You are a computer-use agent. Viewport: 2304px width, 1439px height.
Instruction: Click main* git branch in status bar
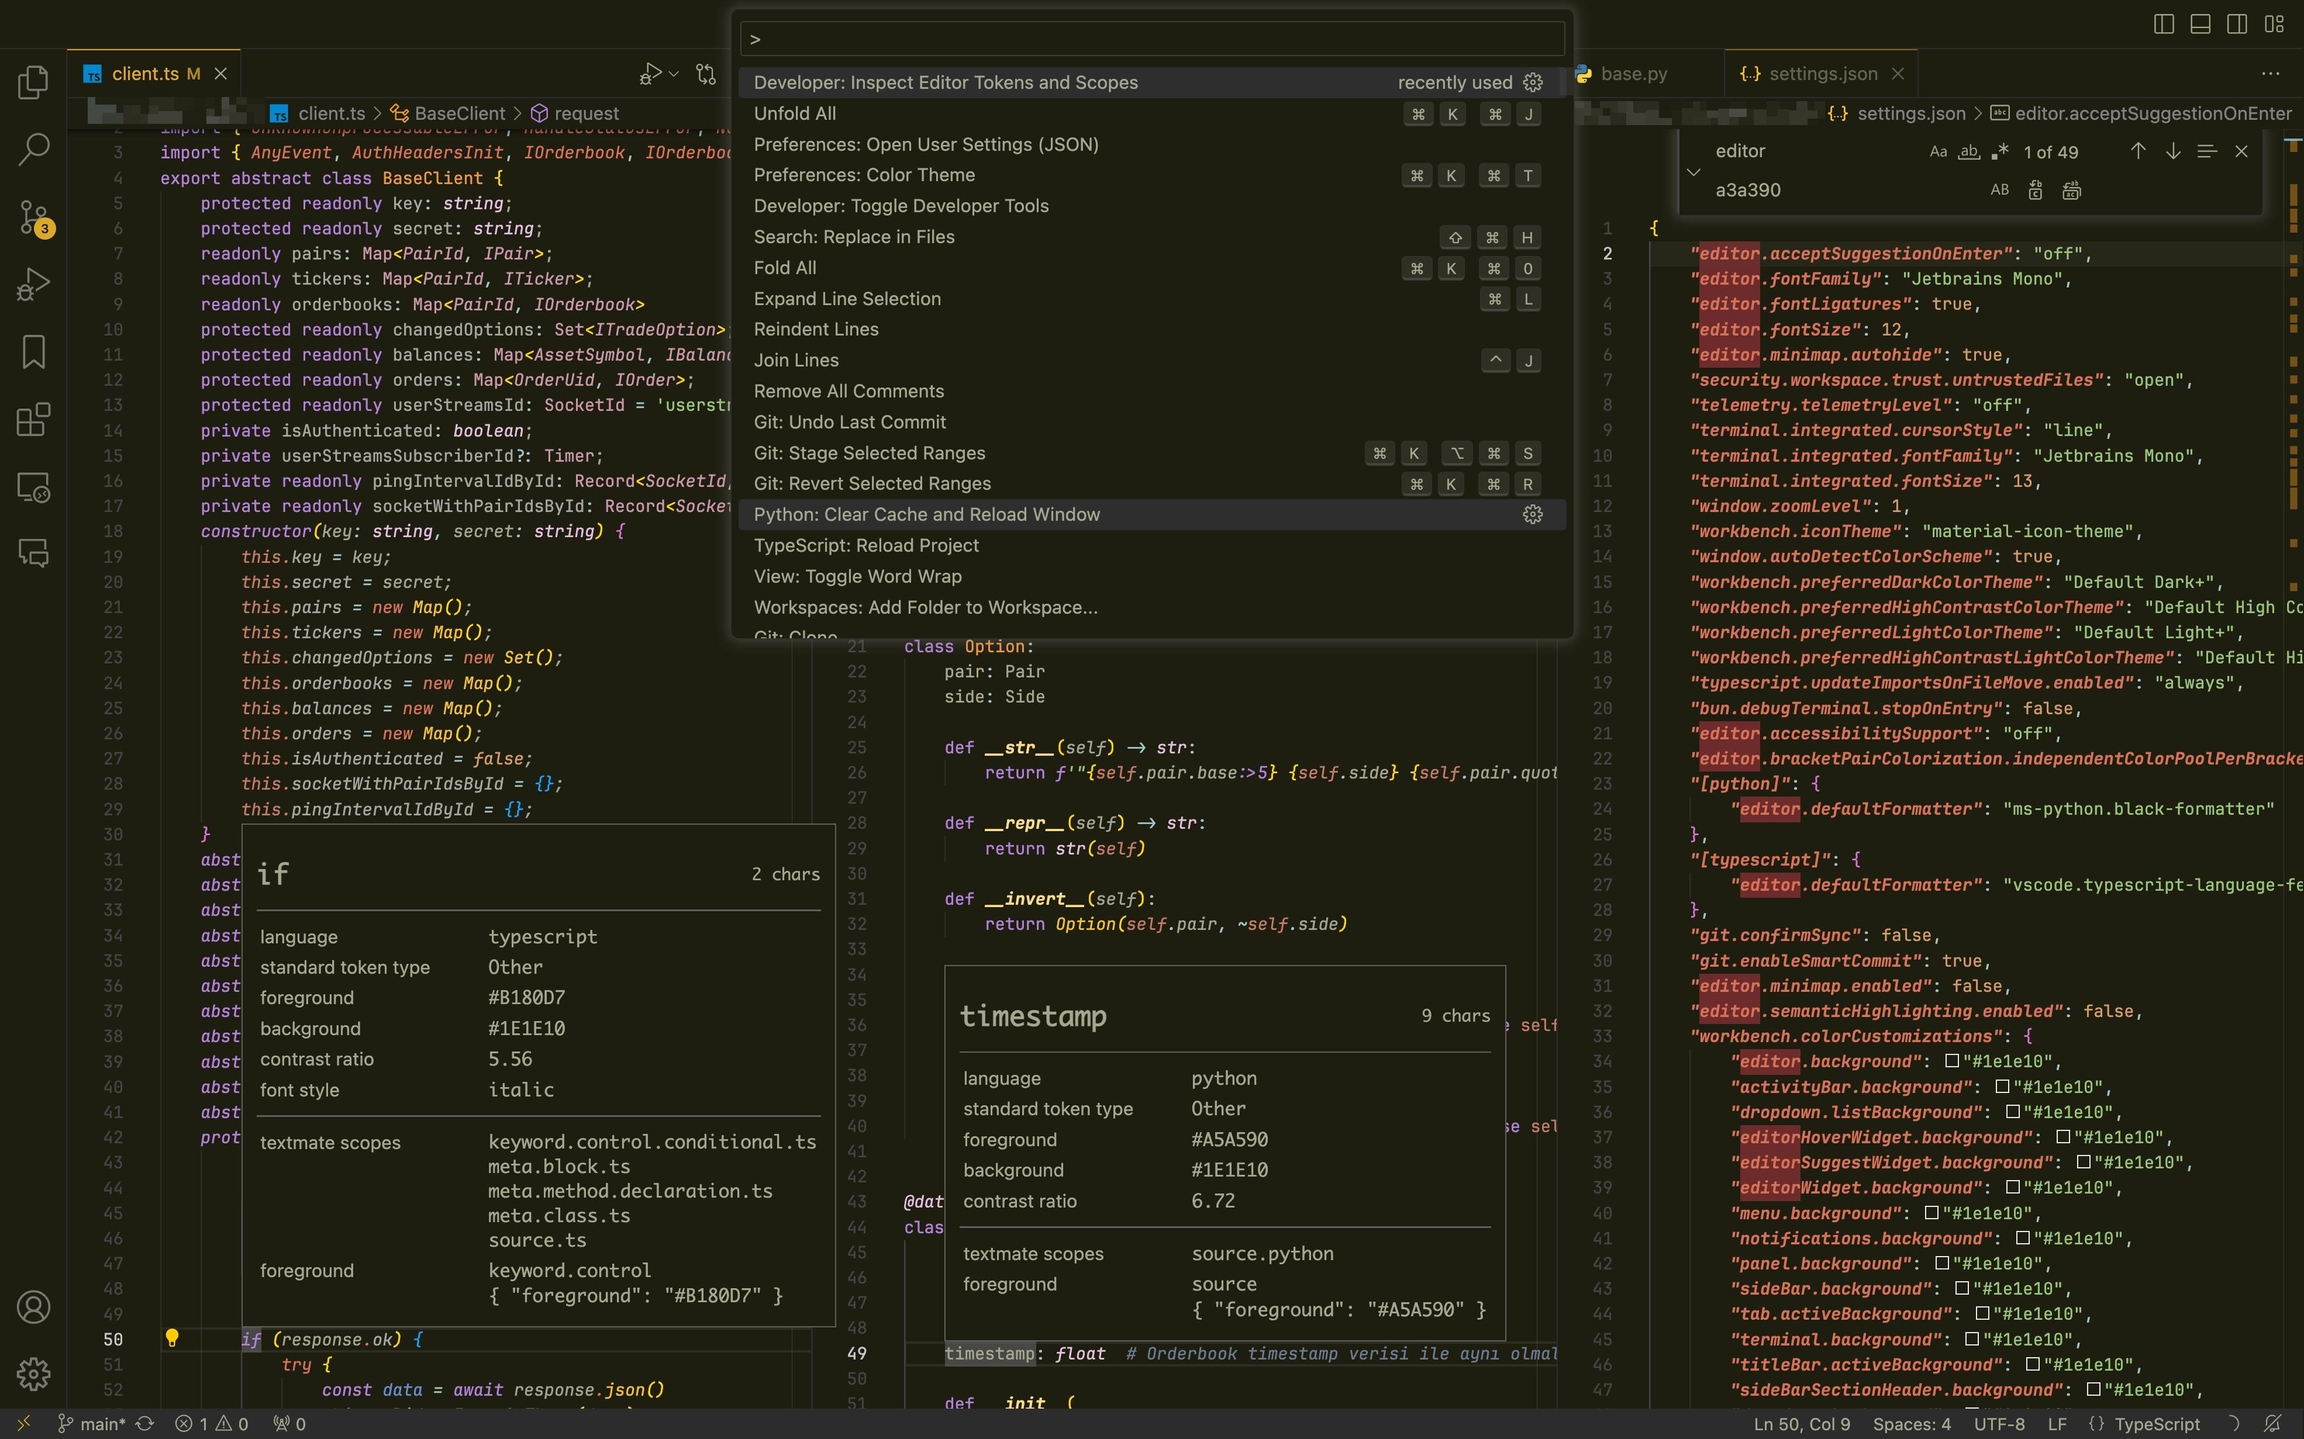pyautogui.click(x=92, y=1424)
